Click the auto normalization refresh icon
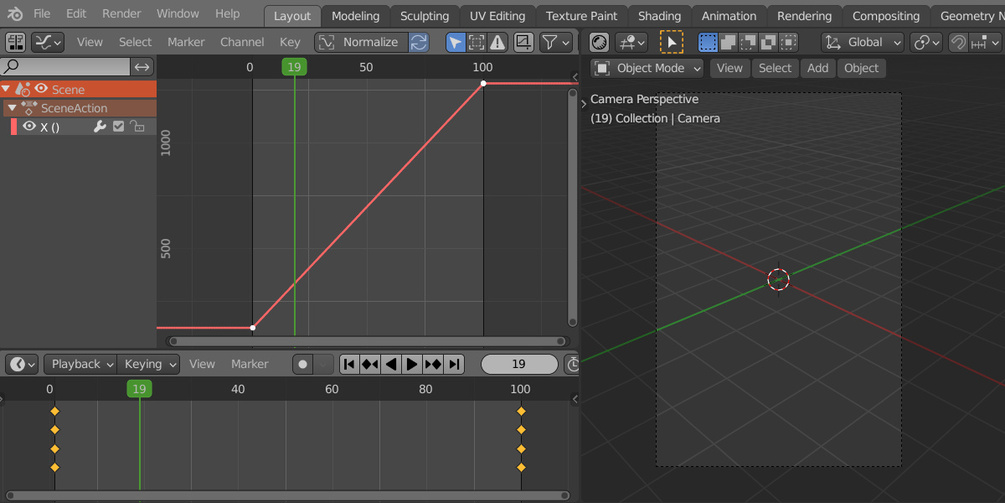 pos(419,42)
